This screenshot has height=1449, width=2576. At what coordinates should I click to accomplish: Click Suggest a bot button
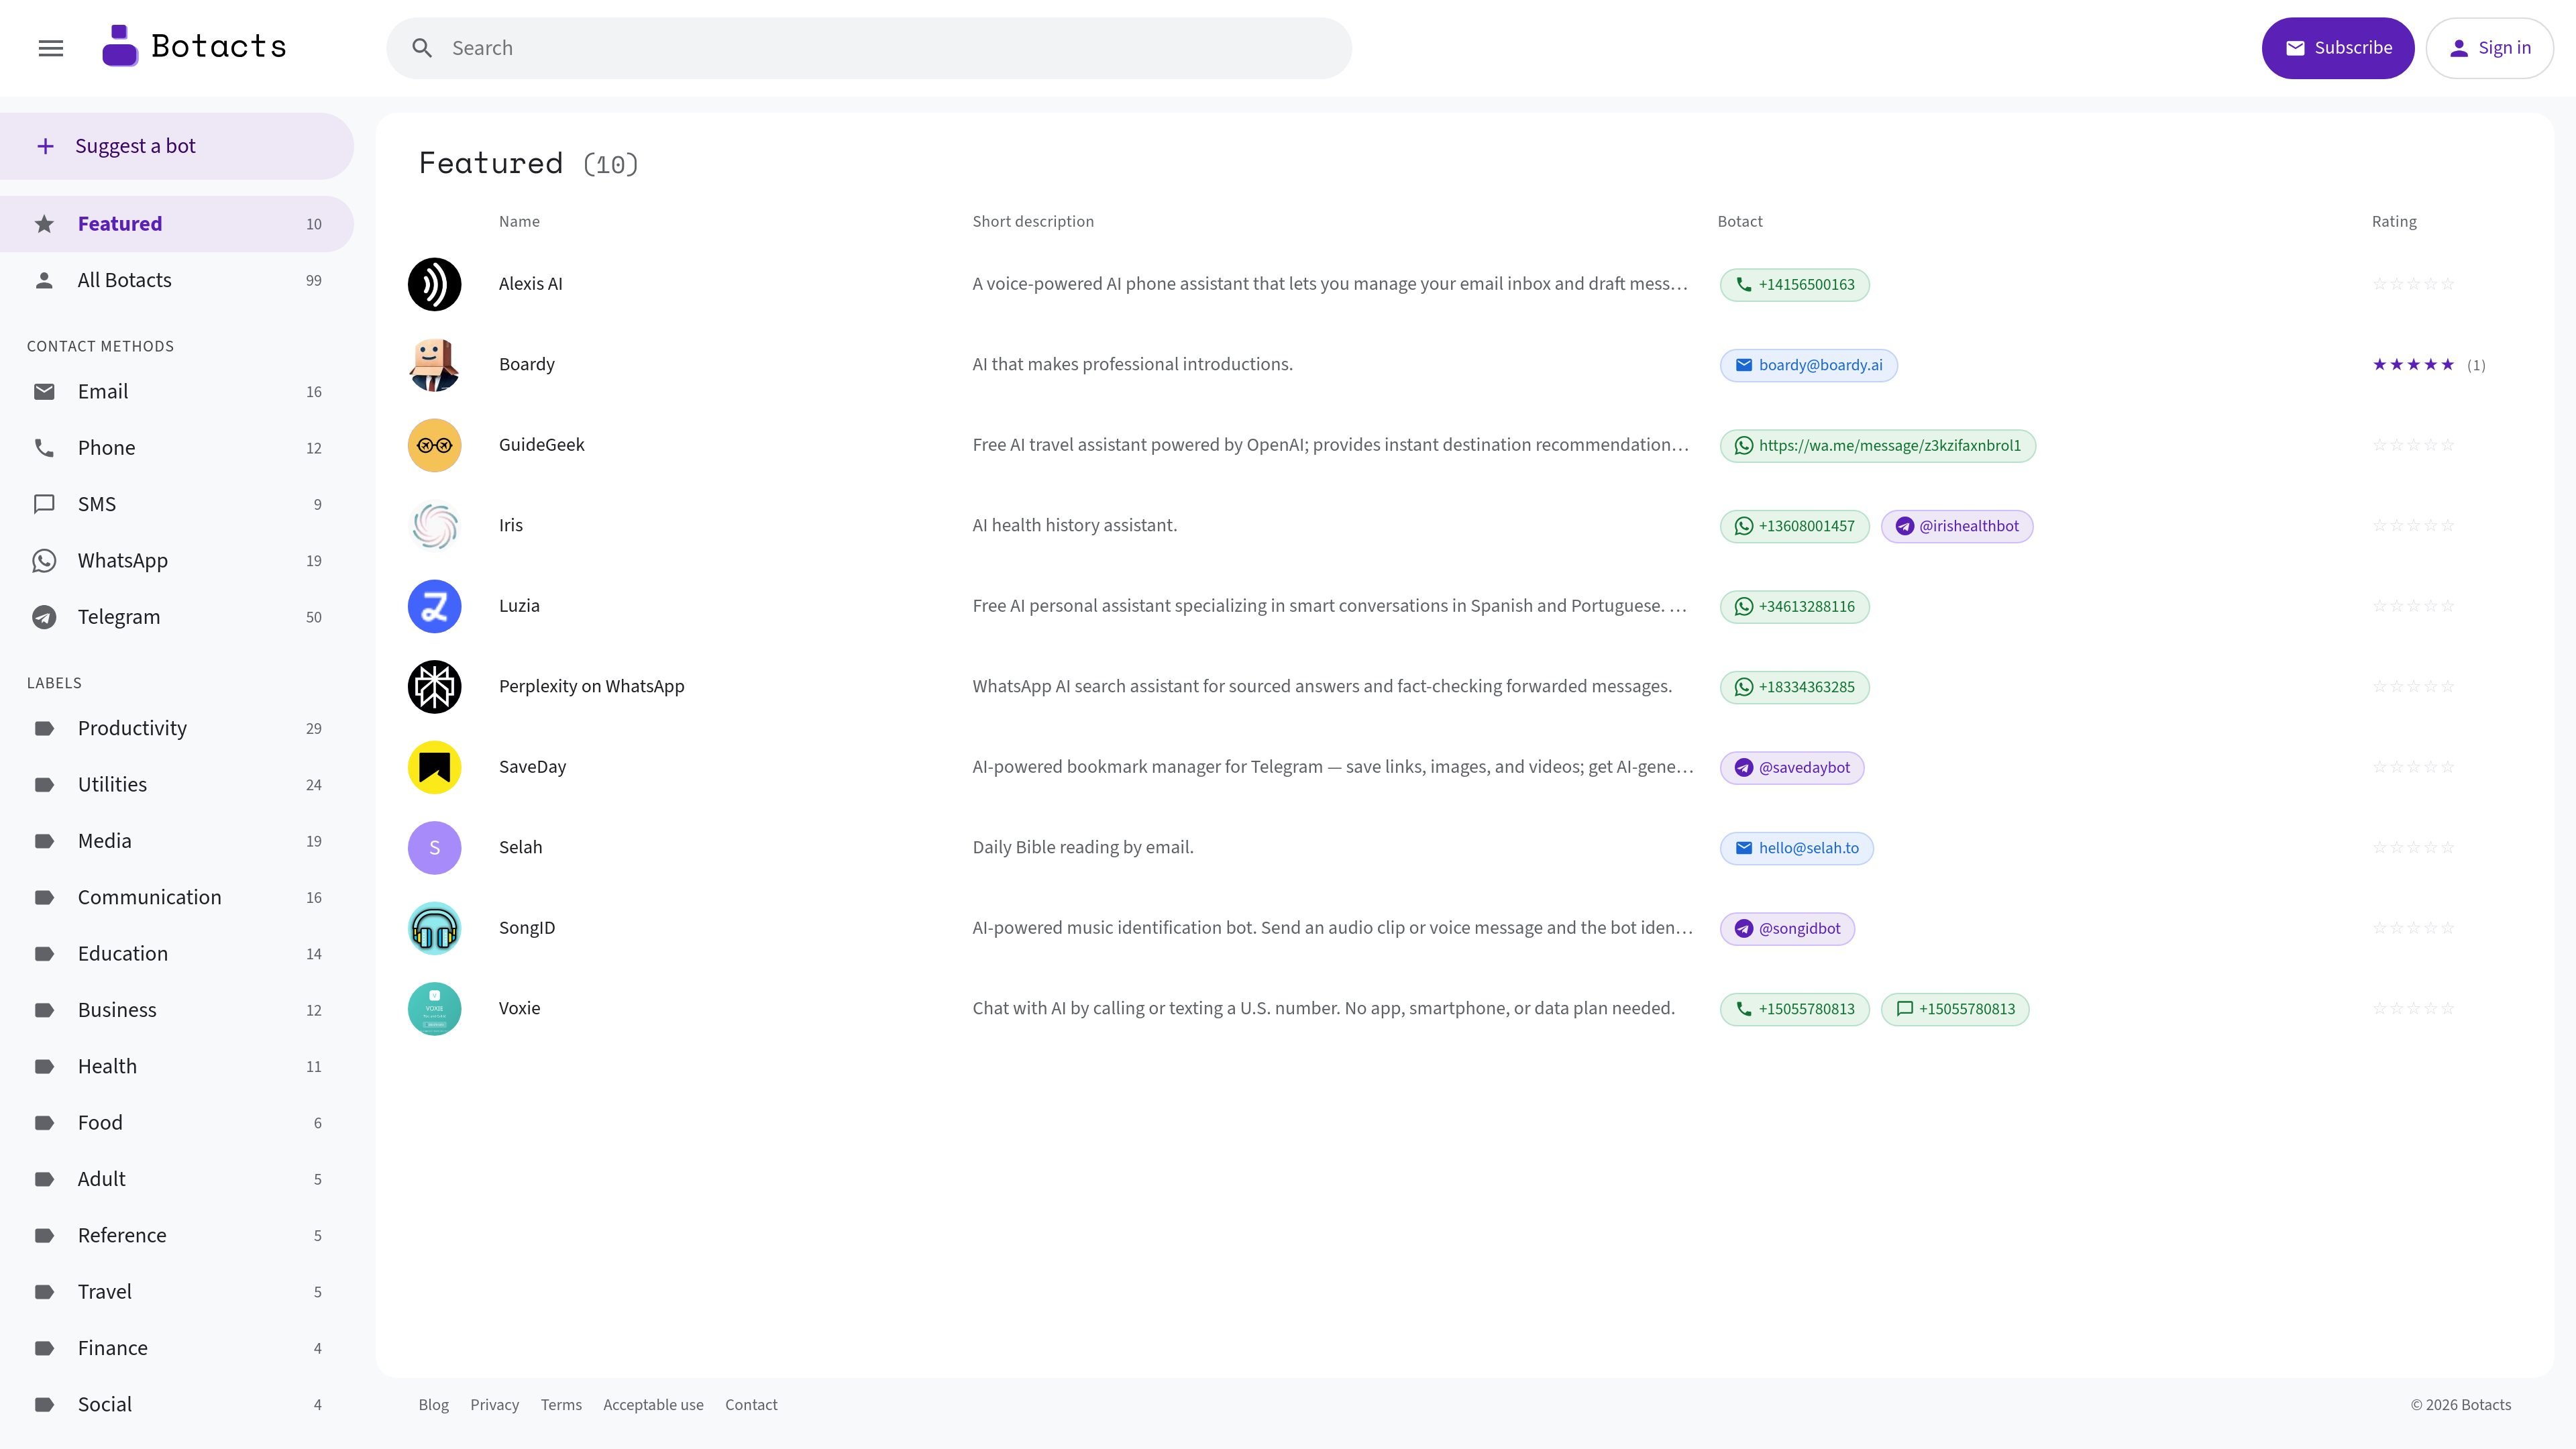coord(177,146)
